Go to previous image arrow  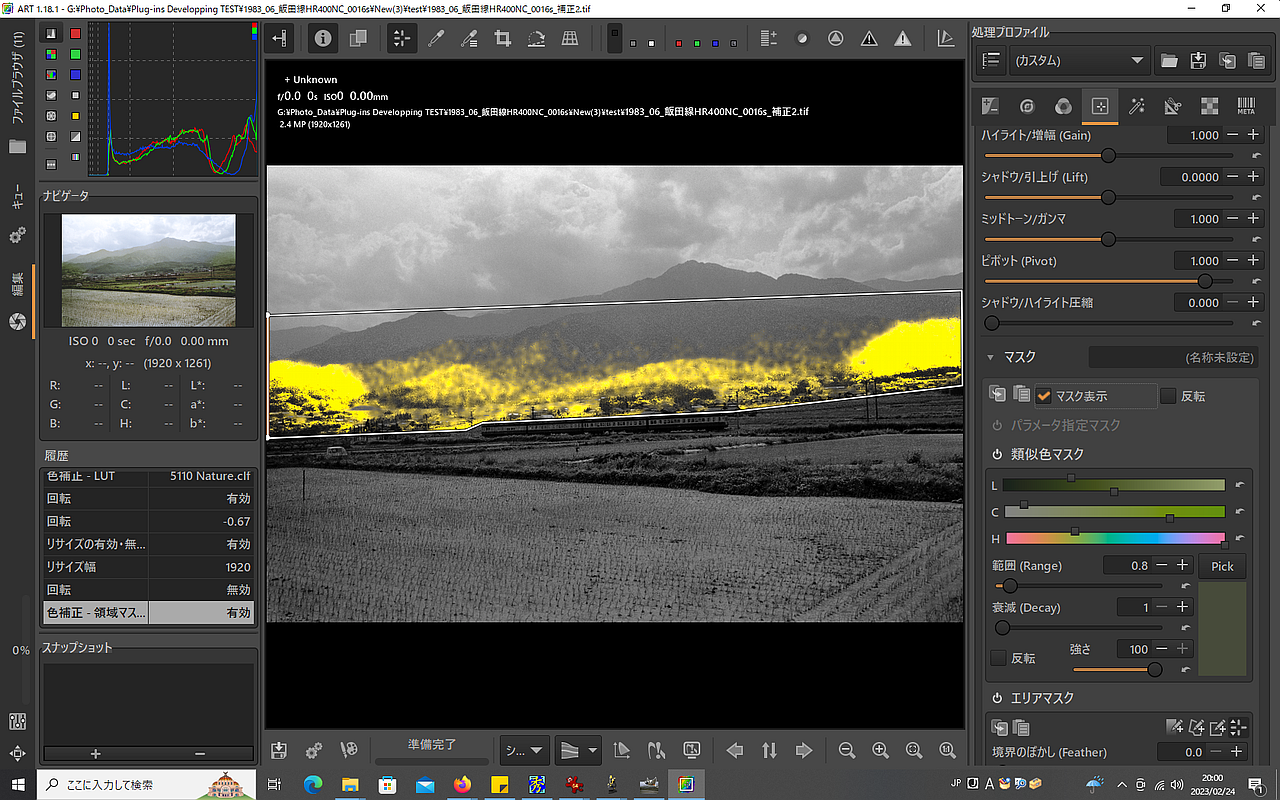coord(735,750)
